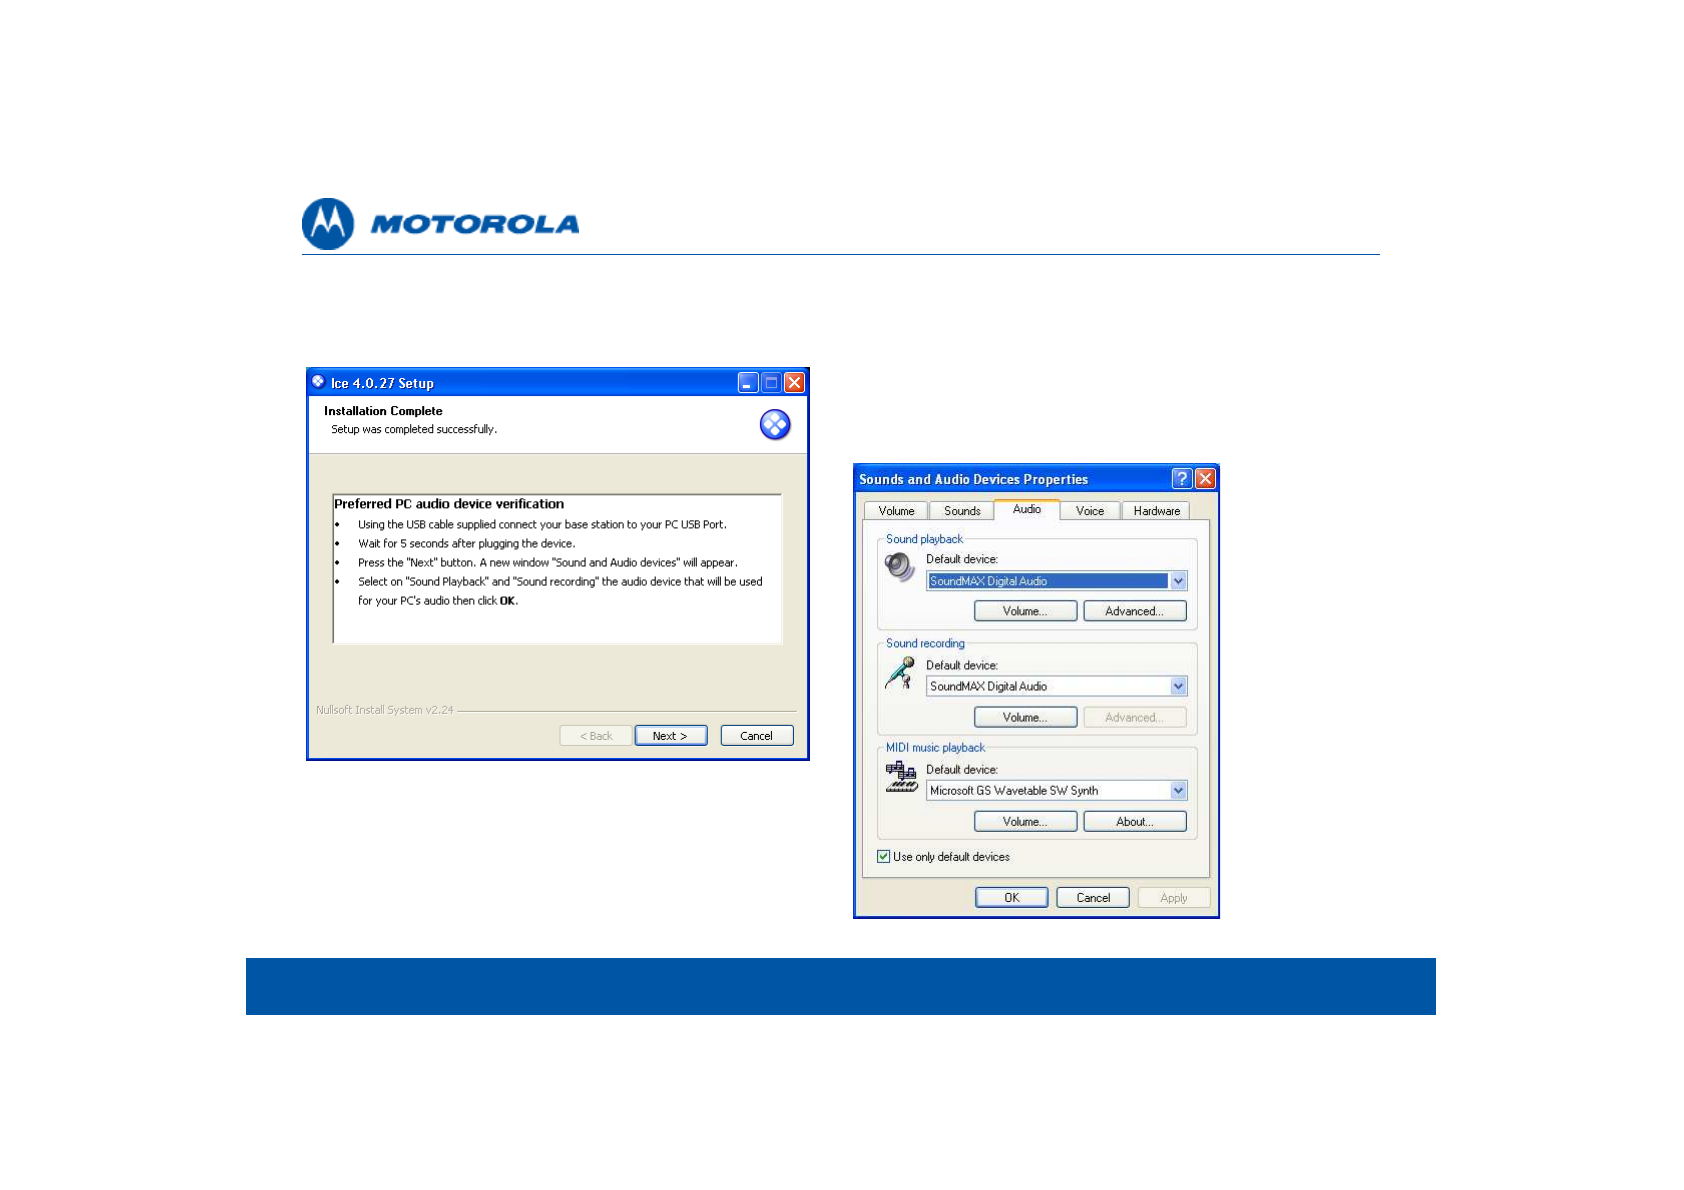Click the 'Wait for 5 seconds' instruction line

click(466, 544)
